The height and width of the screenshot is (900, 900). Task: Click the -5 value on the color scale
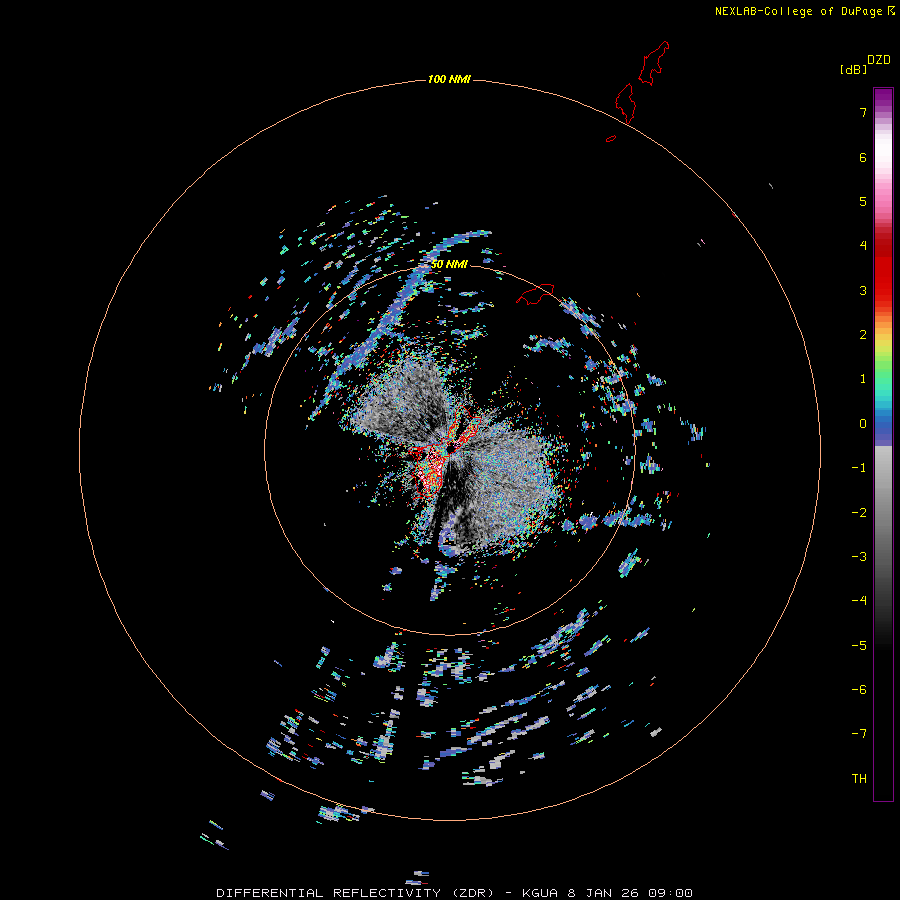tap(859, 646)
